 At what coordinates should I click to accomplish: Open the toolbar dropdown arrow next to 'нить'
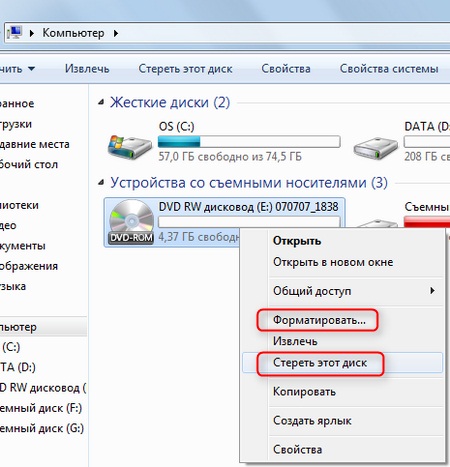coord(31,69)
